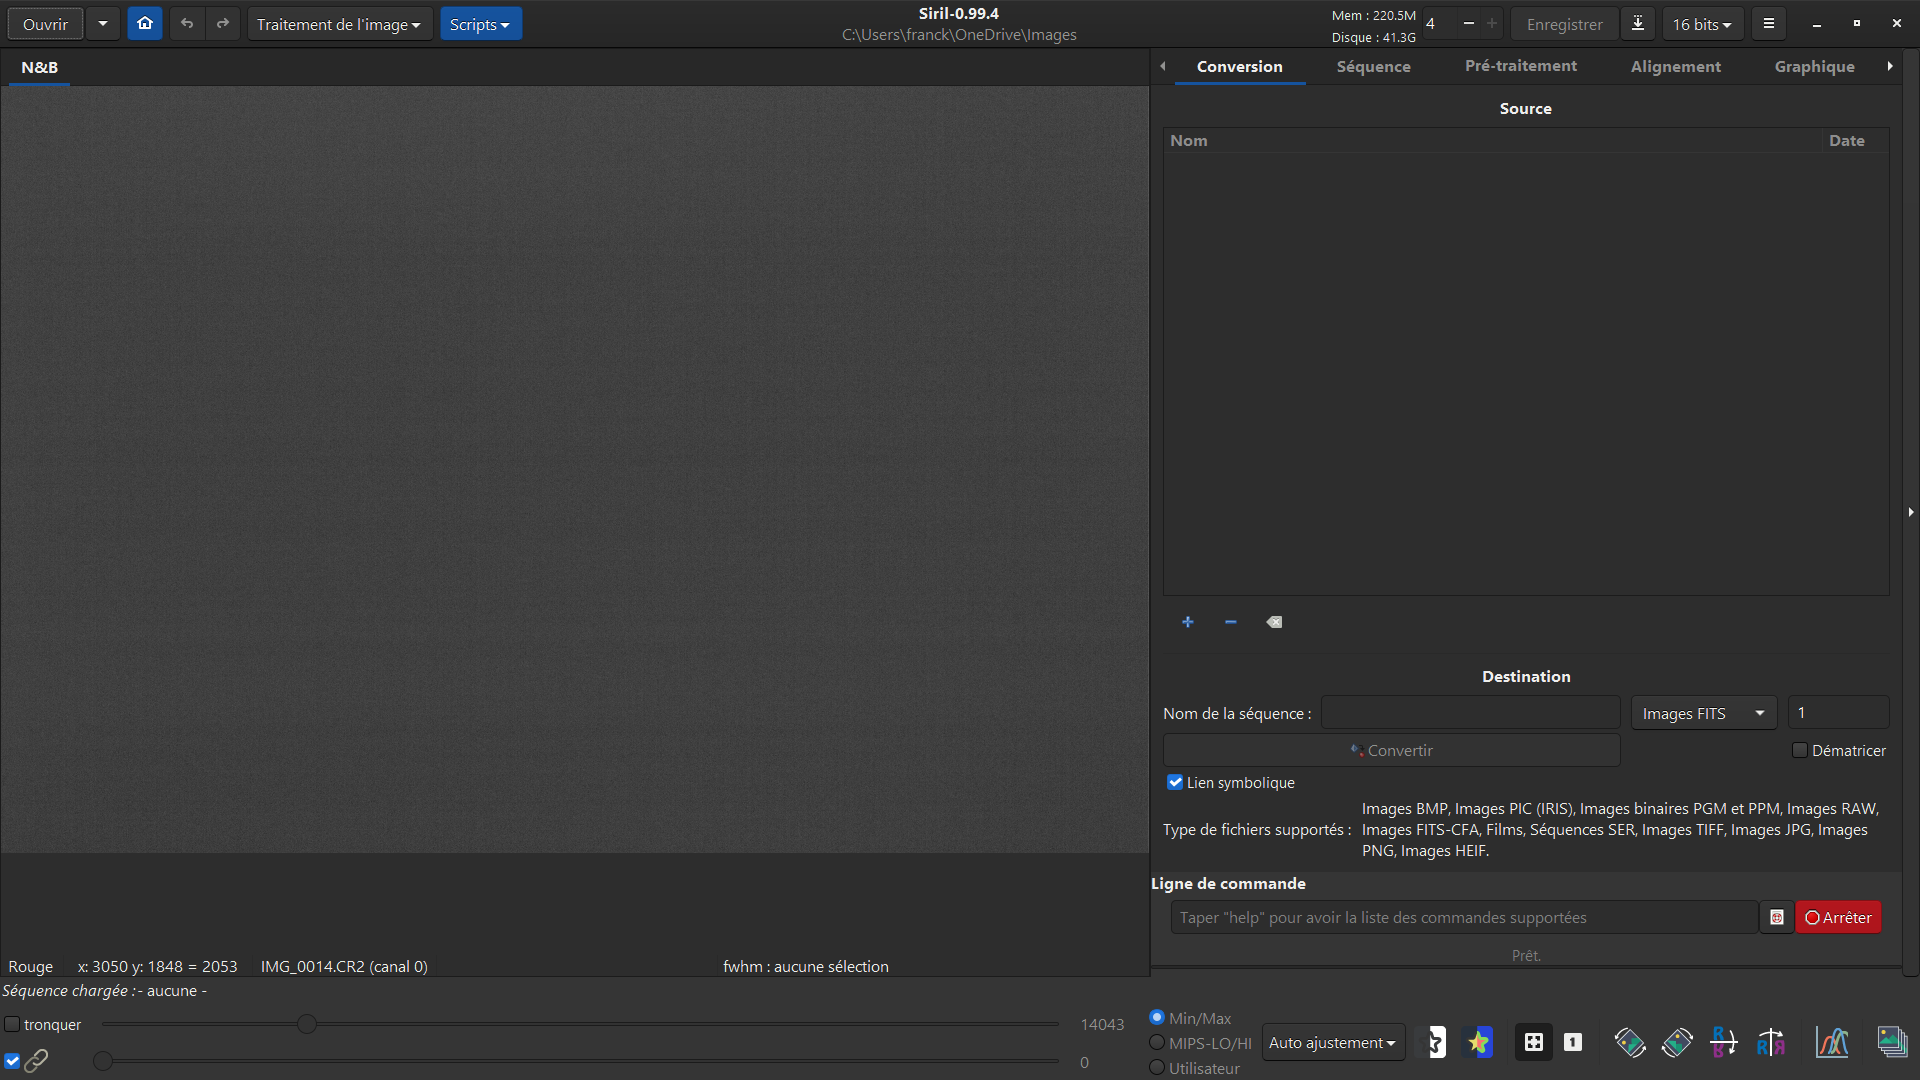Image resolution: width=1920 pixels, height=1080 pixels.
Task: Open the Auto ajustement display mode dropdown
Action: point(1332,1043)
